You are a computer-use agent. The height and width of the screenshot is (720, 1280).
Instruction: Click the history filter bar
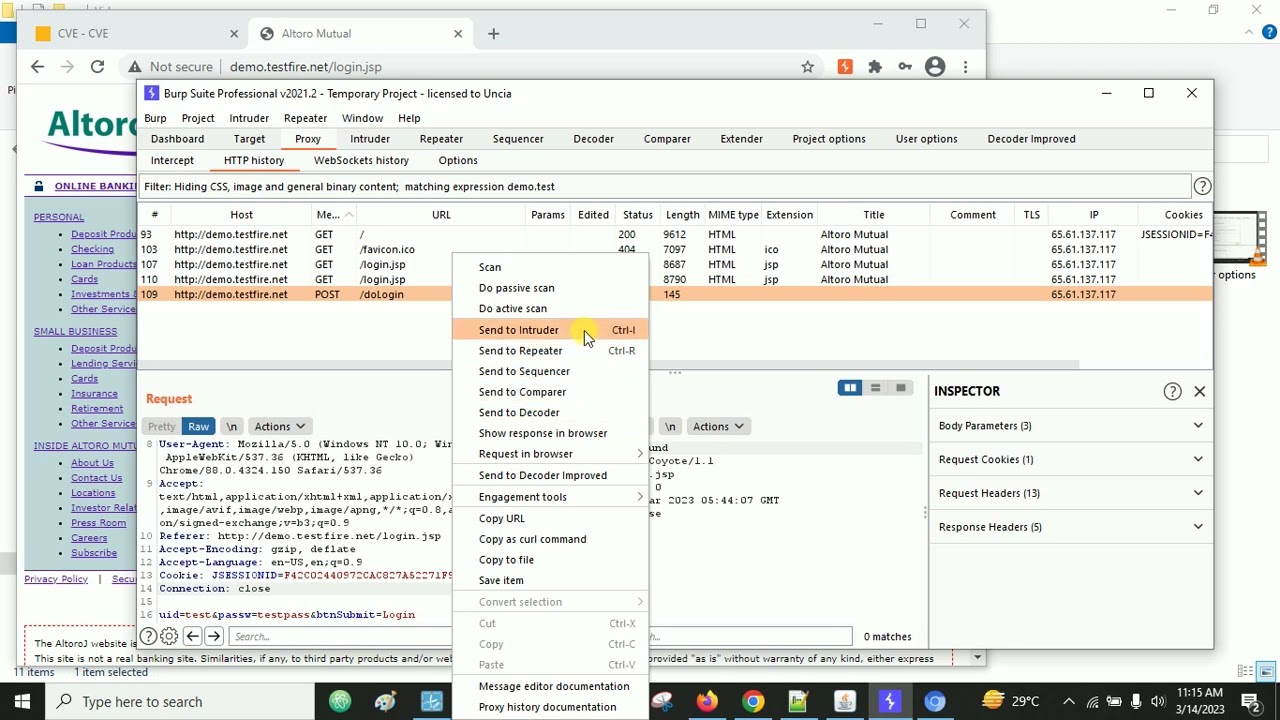665,187
